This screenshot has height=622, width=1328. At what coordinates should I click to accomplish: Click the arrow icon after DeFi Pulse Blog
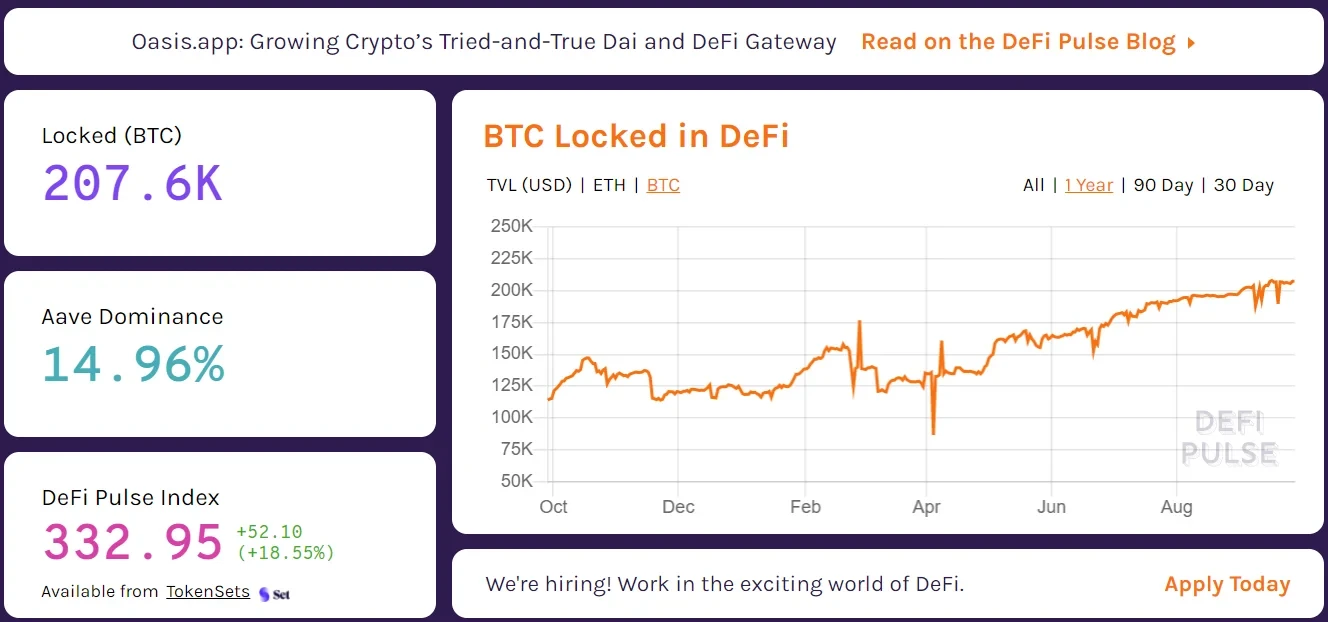pyautogui.click(x=1191, y=43)
